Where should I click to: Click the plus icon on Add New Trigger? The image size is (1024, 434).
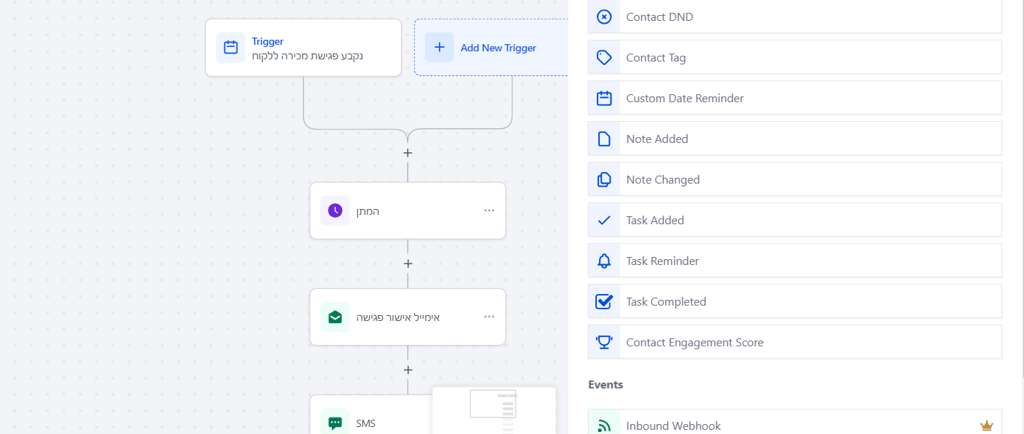(x=440, y=48)
